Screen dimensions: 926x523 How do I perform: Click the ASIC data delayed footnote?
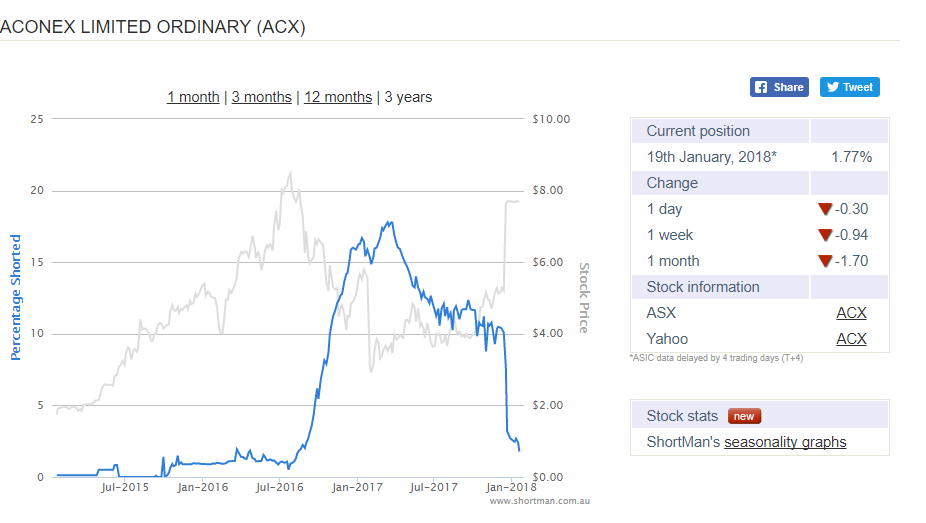point(716,358)
